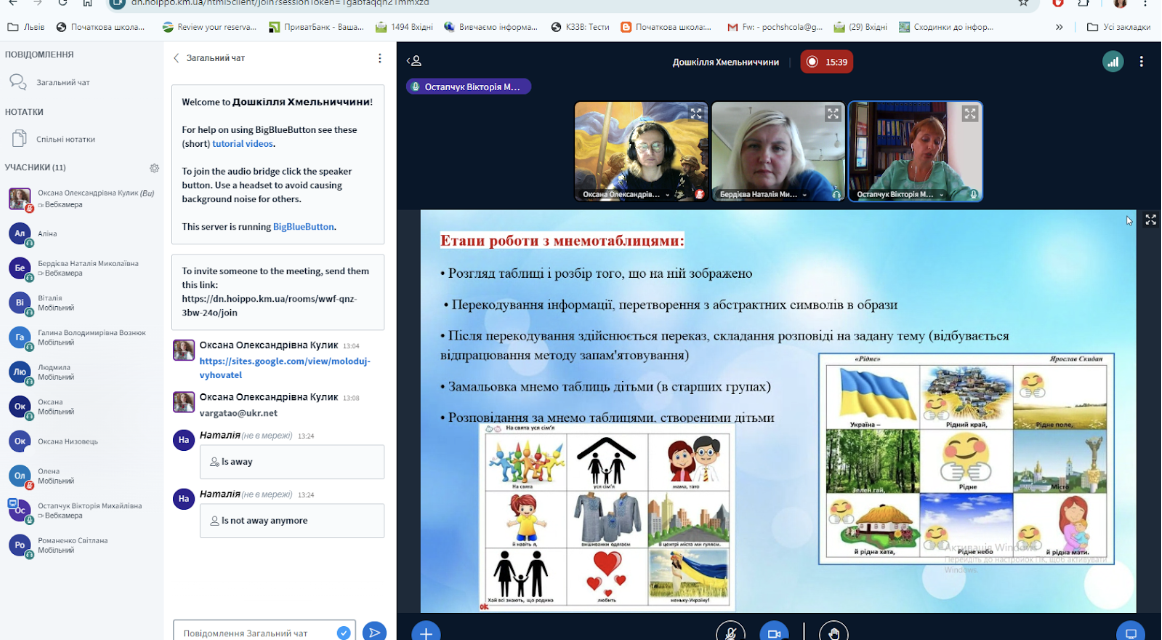Image resolution: width=1162 pixels, height=640 pixels.
Task: Toggle microphone mute button
Action: pyautogui.click(x=731, y=633)
